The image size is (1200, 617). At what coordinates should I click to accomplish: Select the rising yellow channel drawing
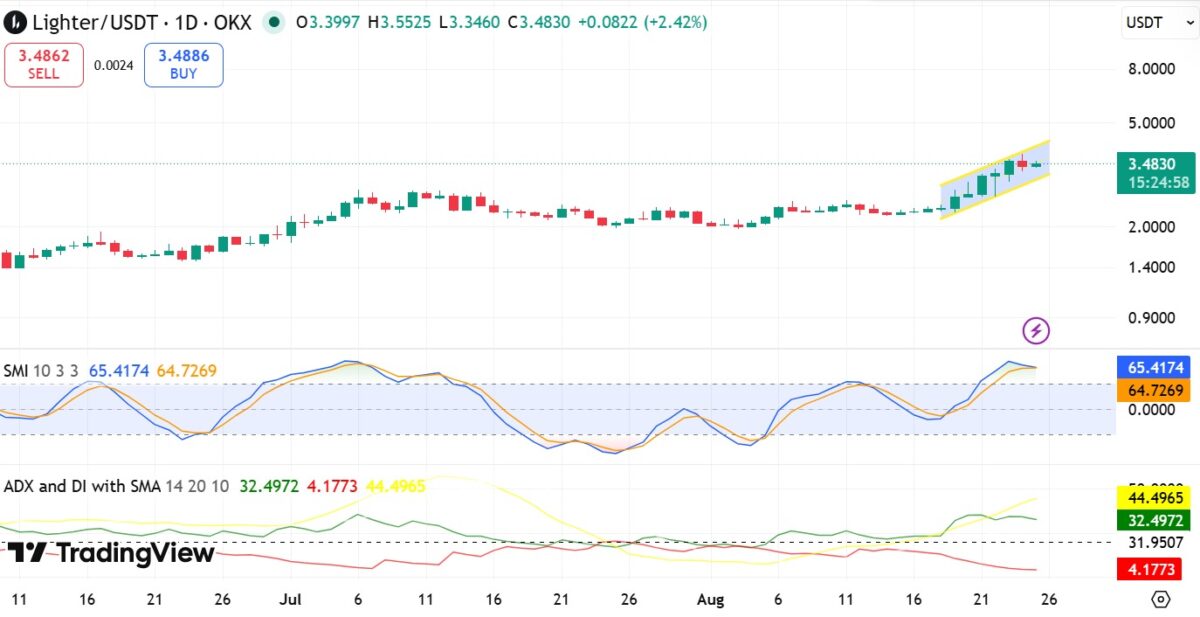coord(994,179)
